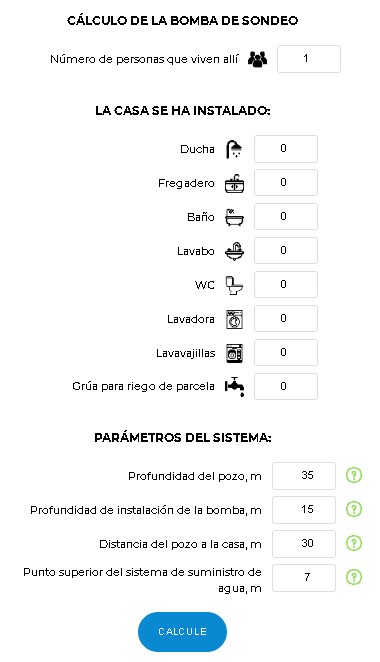Click the washing machine icon beside Lavadora
The height and width of the screenshot is (662, 380).
[234, 319]
